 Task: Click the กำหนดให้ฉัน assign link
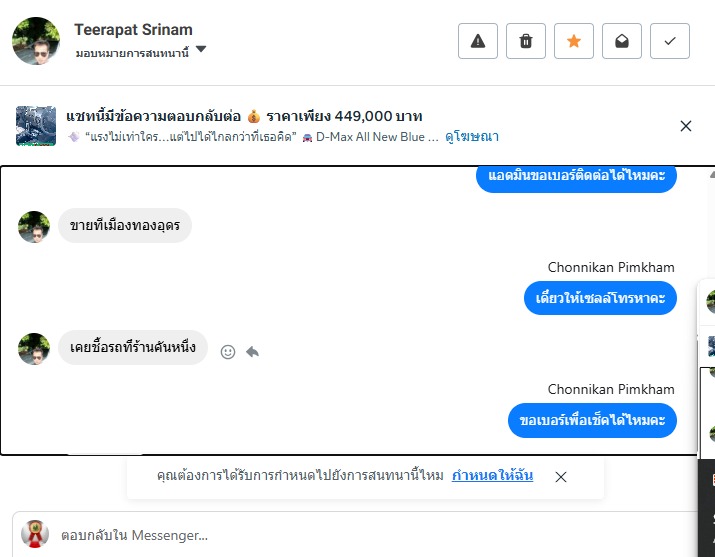coord(492,476)
